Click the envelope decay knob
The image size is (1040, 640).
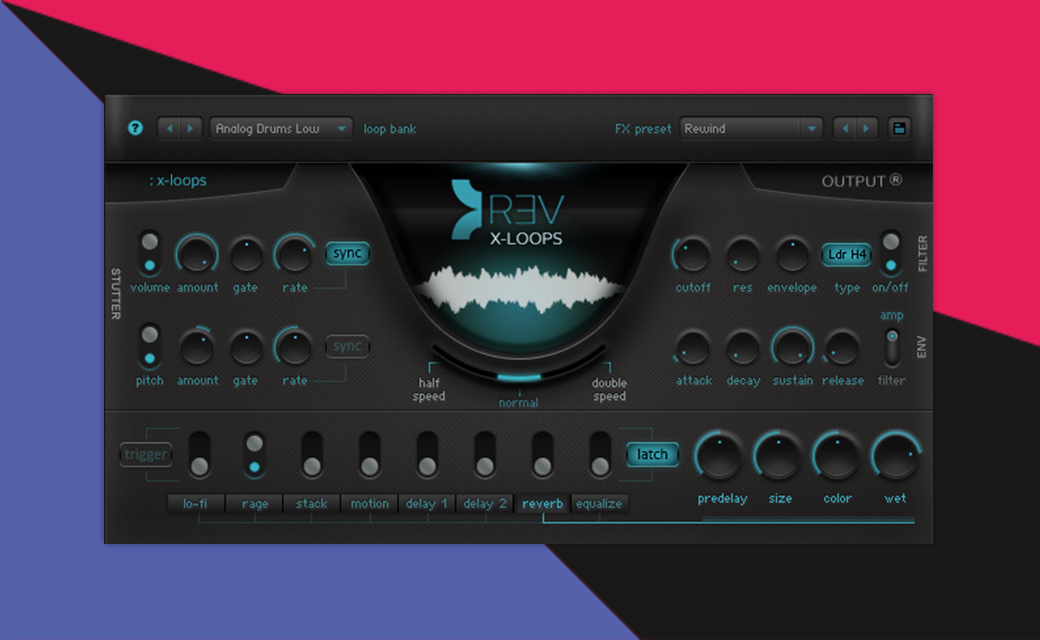pyautogui.click(x=742, y=348)
